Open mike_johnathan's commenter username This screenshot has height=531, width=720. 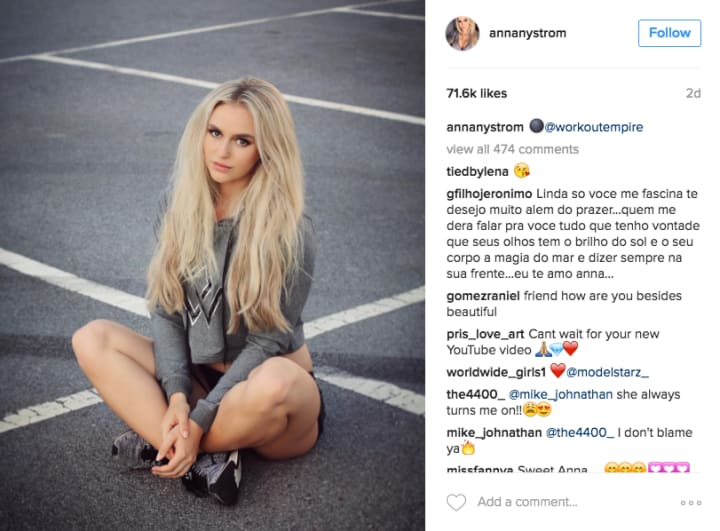(x=494, y=432)
